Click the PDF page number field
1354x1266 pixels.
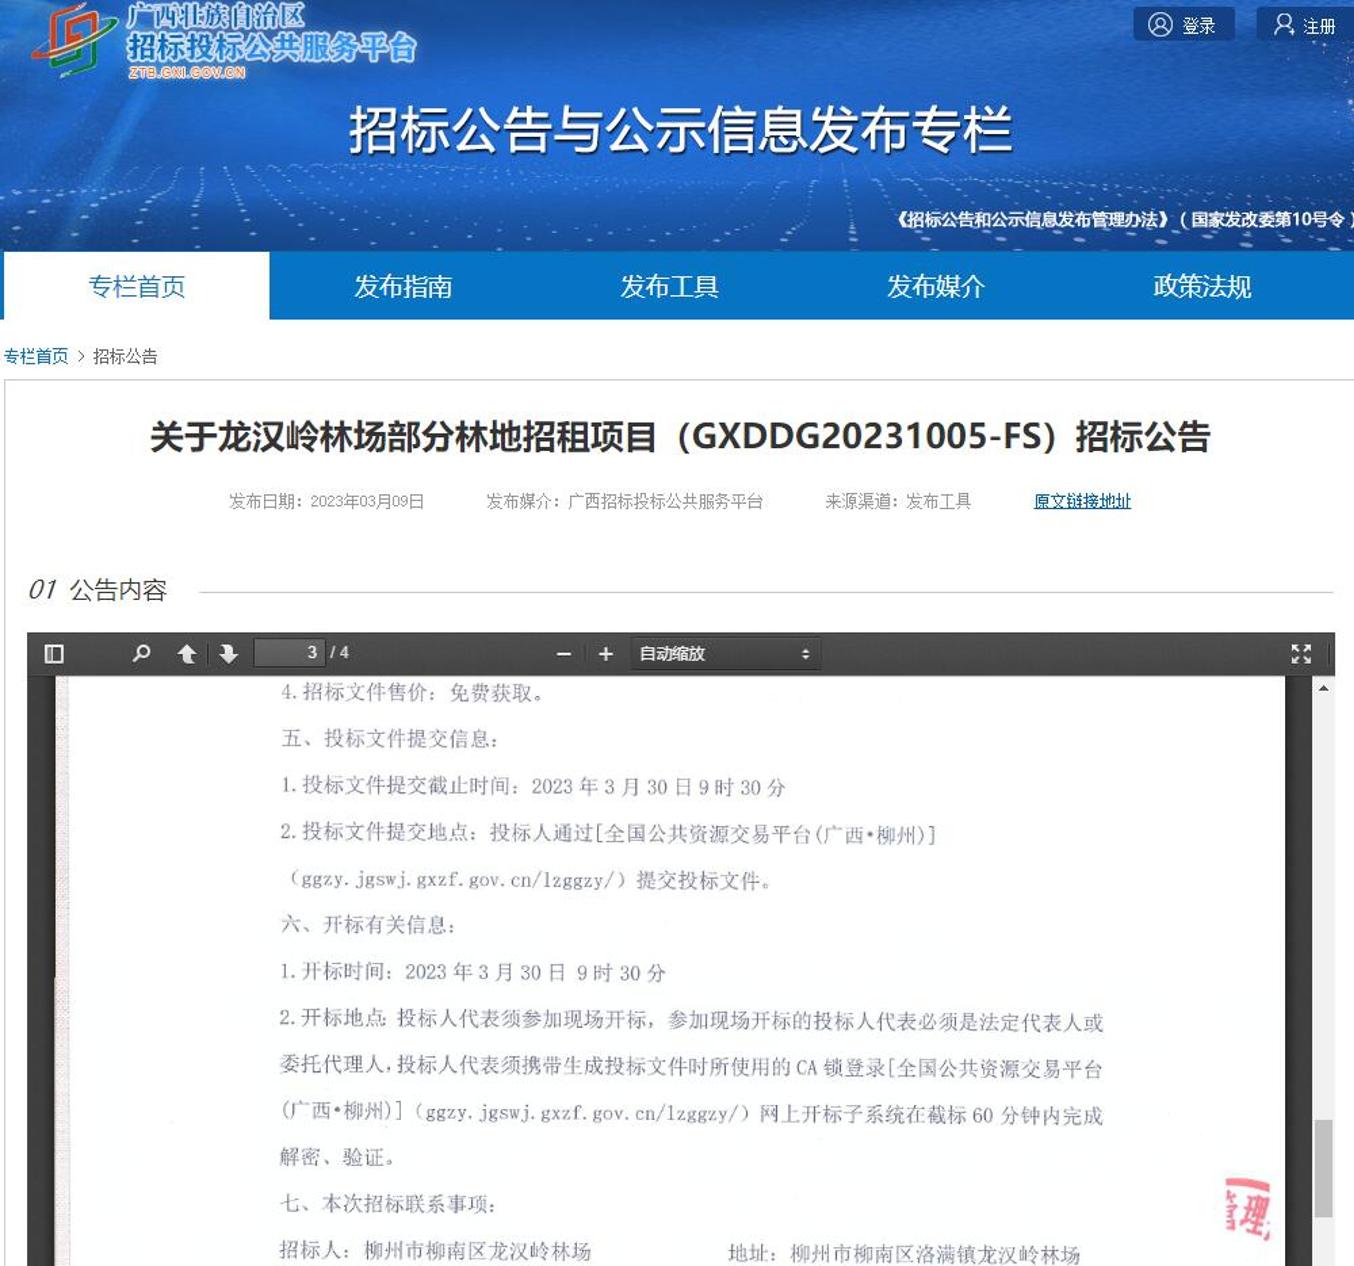click(x=290, y=653)
